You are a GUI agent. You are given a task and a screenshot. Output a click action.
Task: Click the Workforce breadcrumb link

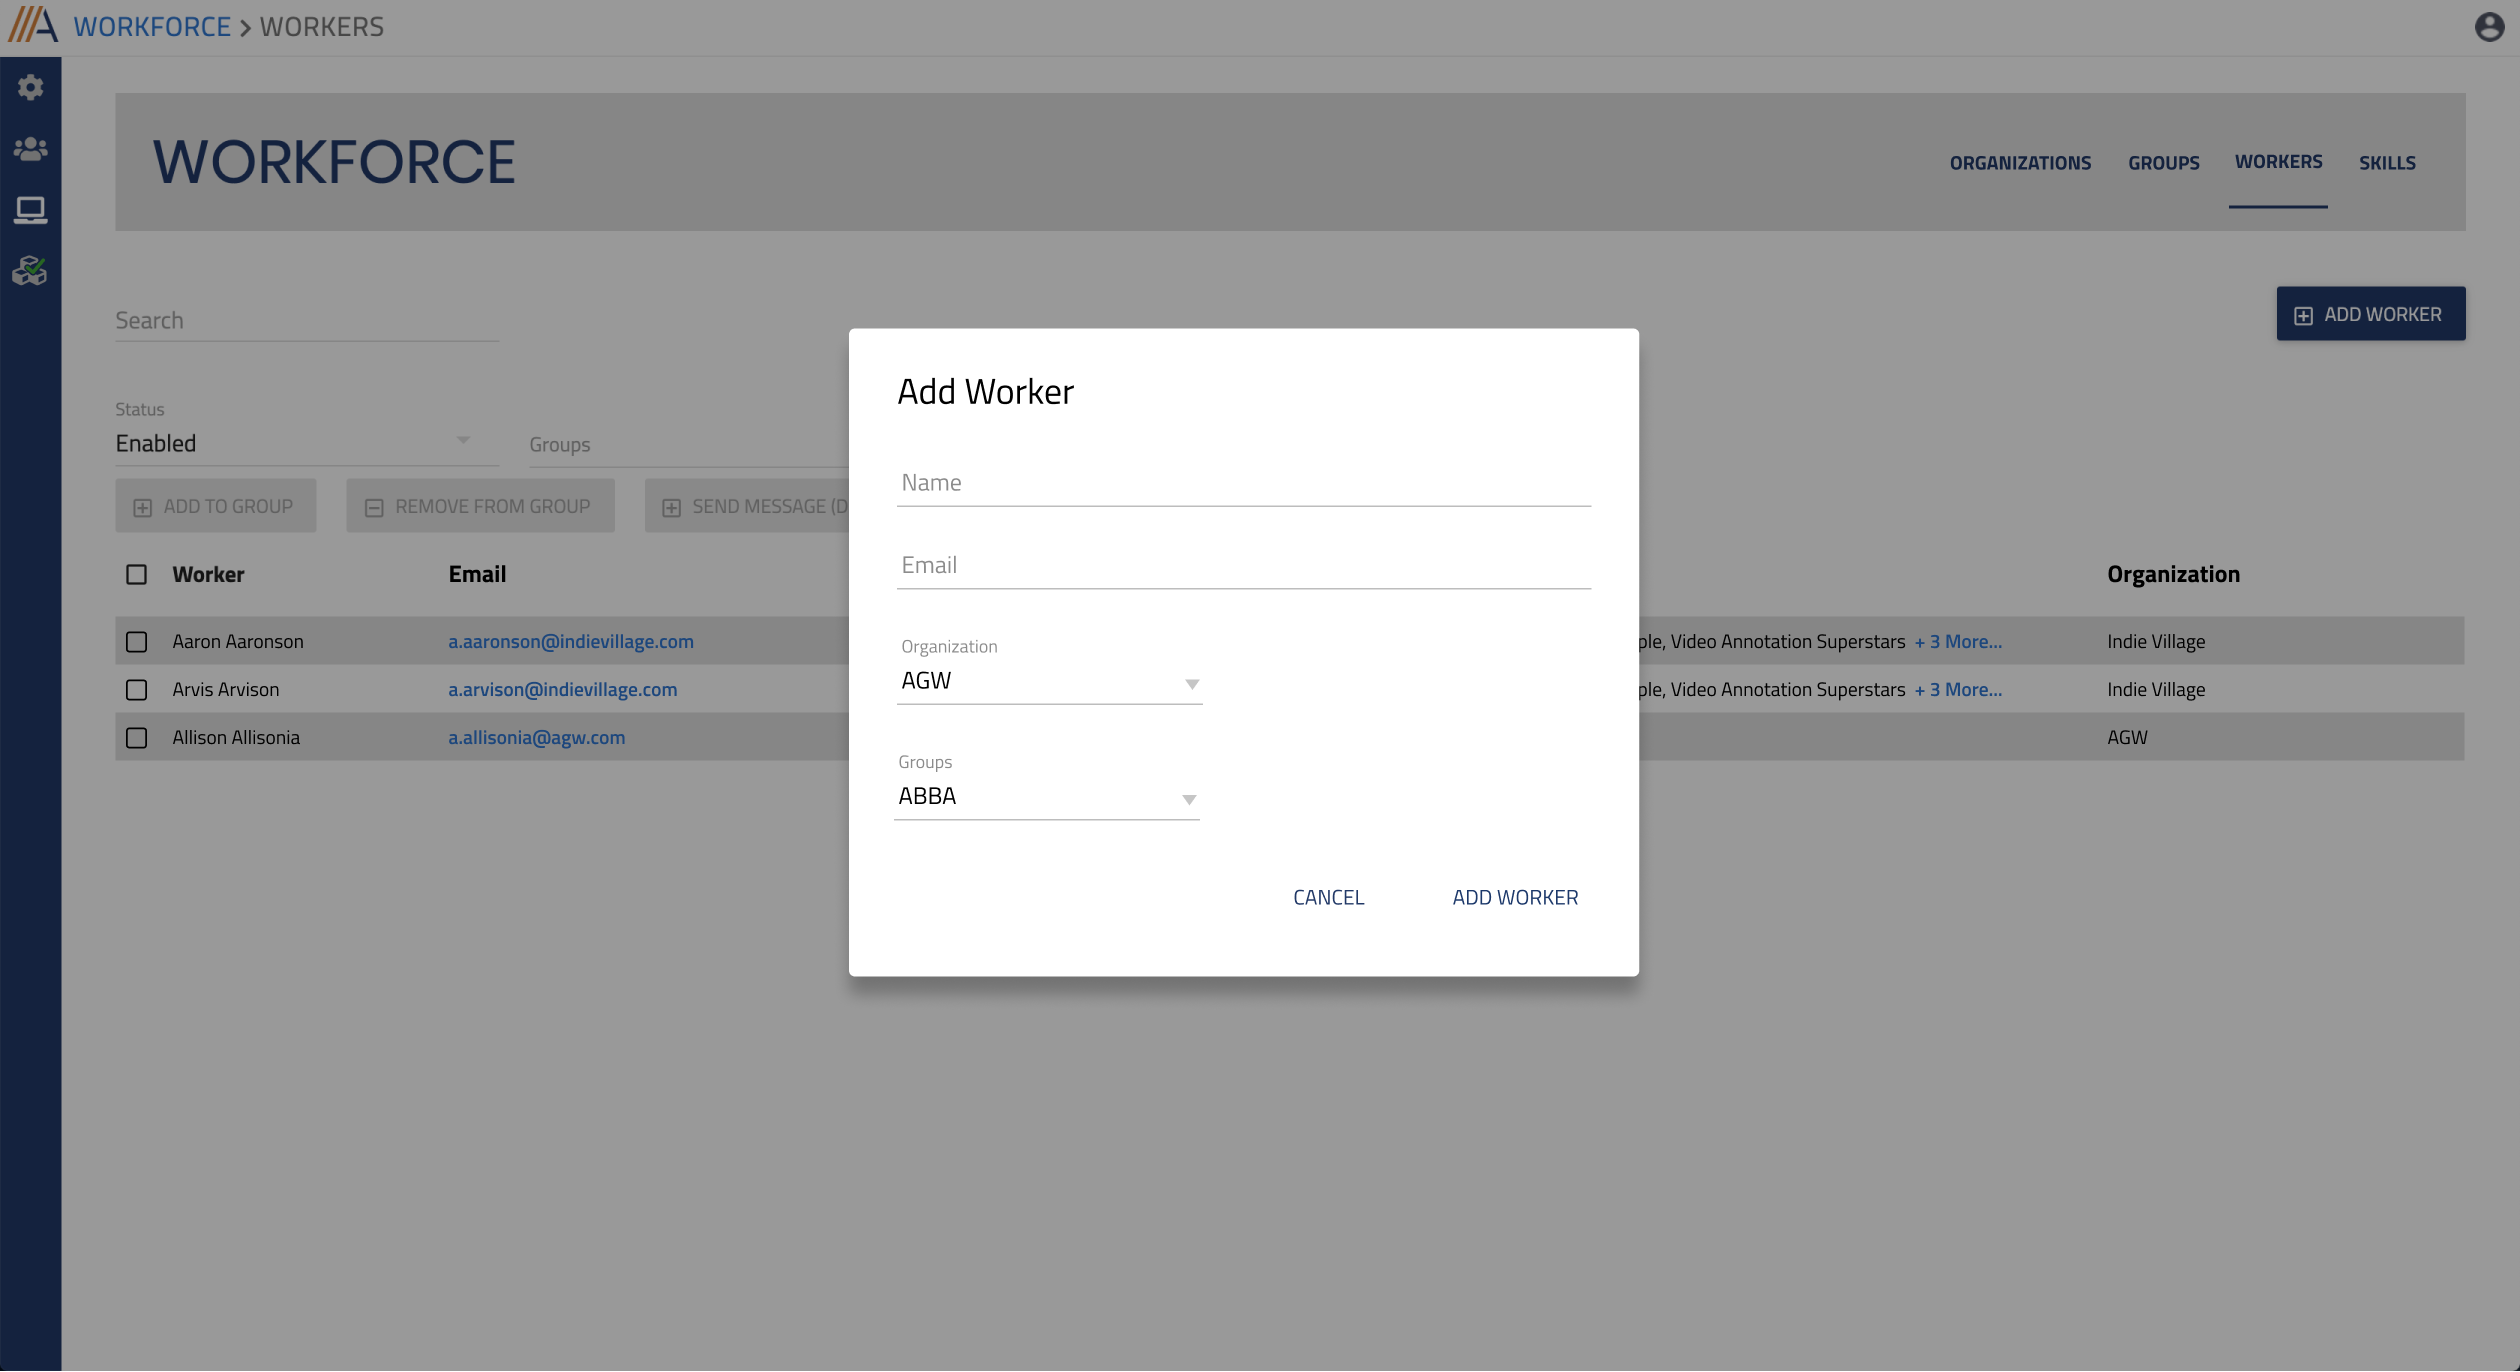tap(152, 26)
